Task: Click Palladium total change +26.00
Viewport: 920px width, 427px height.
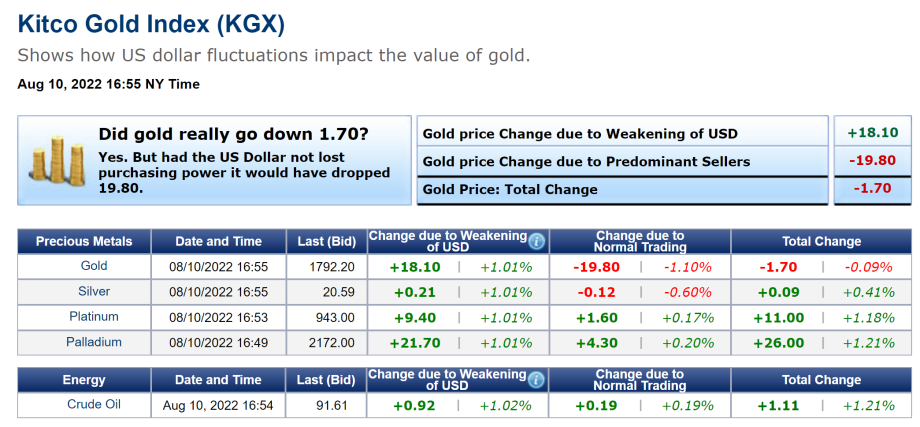Action: [780, 342]
